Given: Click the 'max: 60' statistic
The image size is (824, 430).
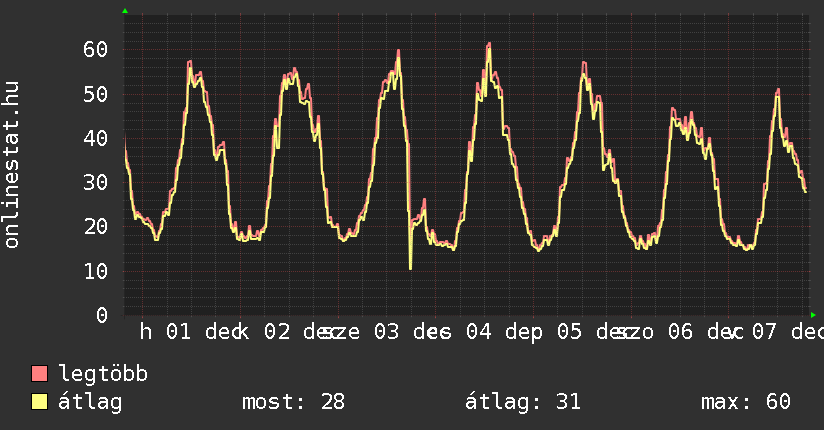Looking at the screenshot, I should coord(746,402).
